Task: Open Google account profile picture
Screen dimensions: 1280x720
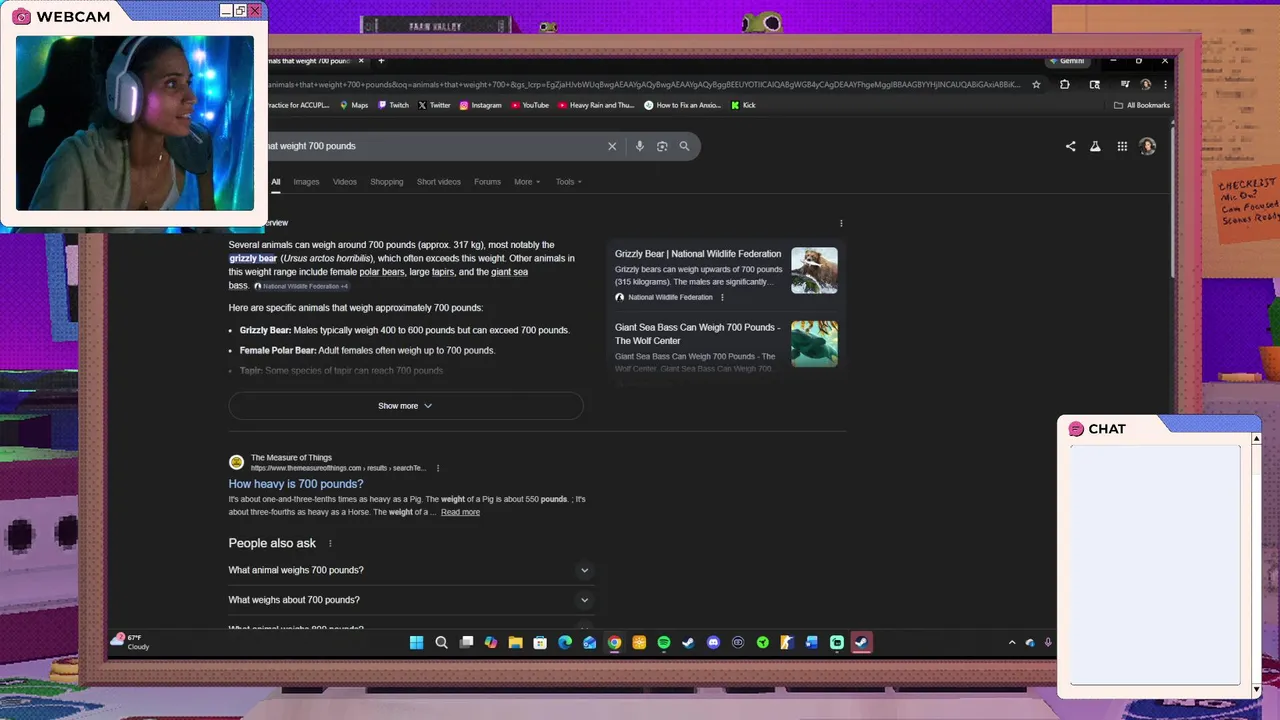Action: (1147, 146)
